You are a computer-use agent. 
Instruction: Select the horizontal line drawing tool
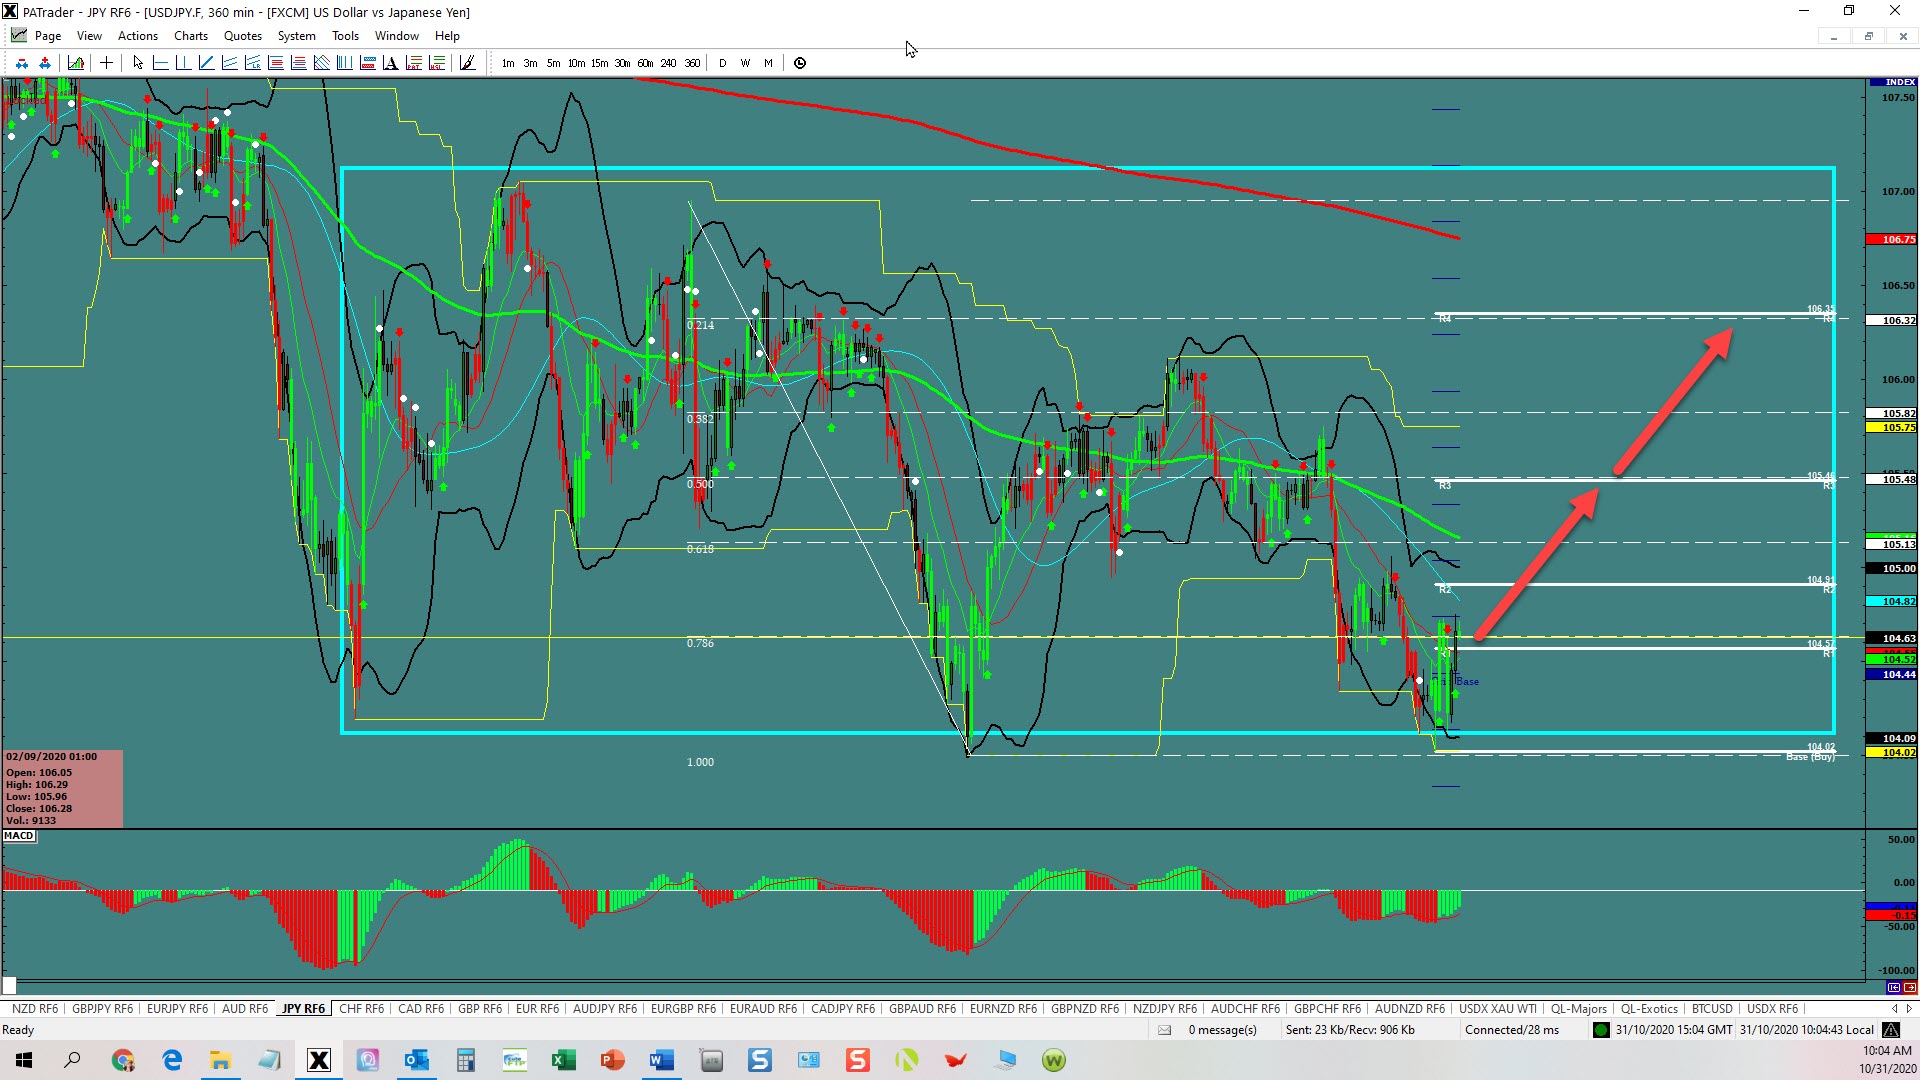pos(161,63)
